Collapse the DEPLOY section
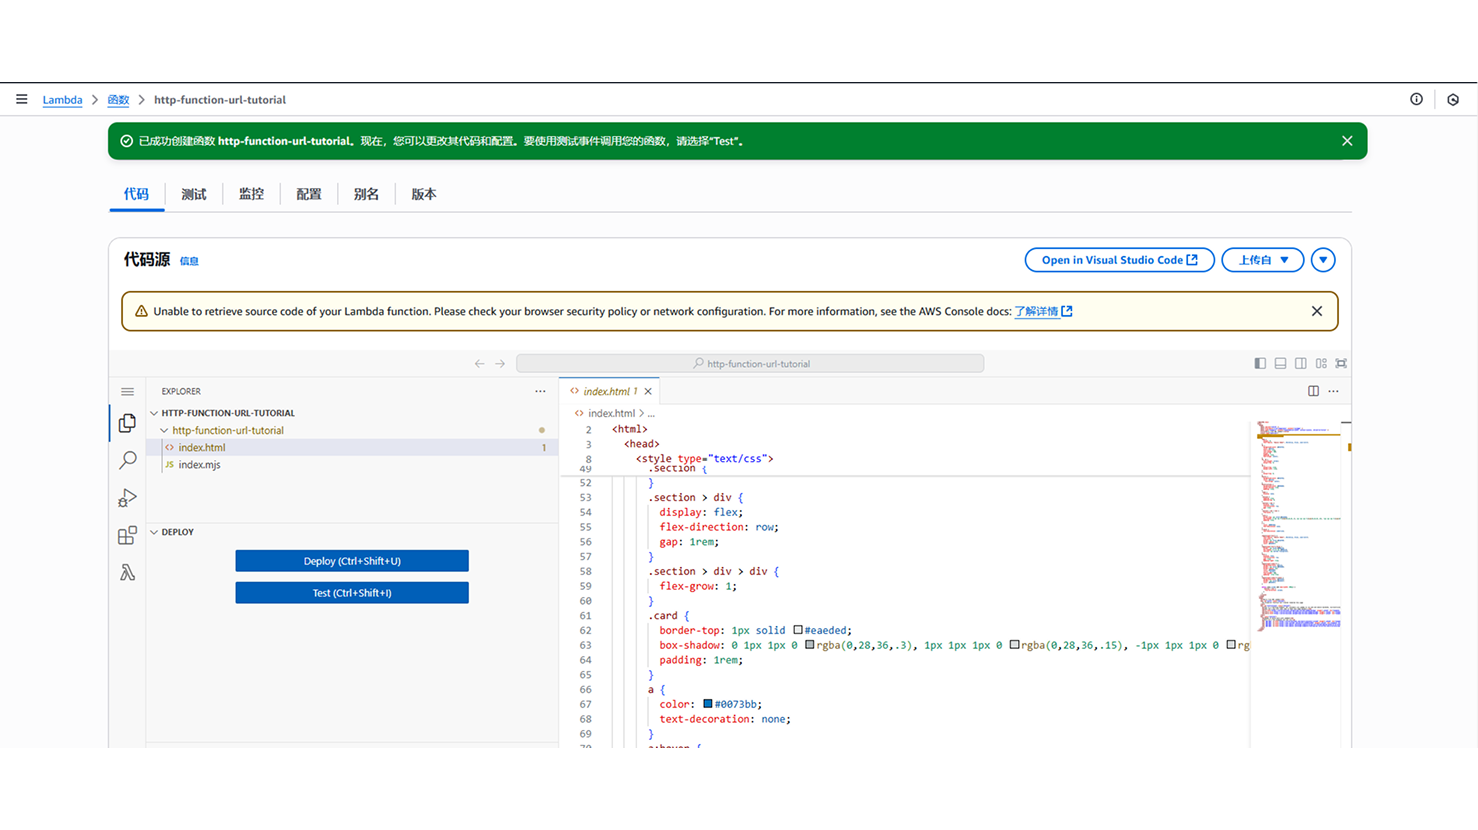Image resolution: width=1478 pixels, height=830 pixels. [x=155, y=532]
